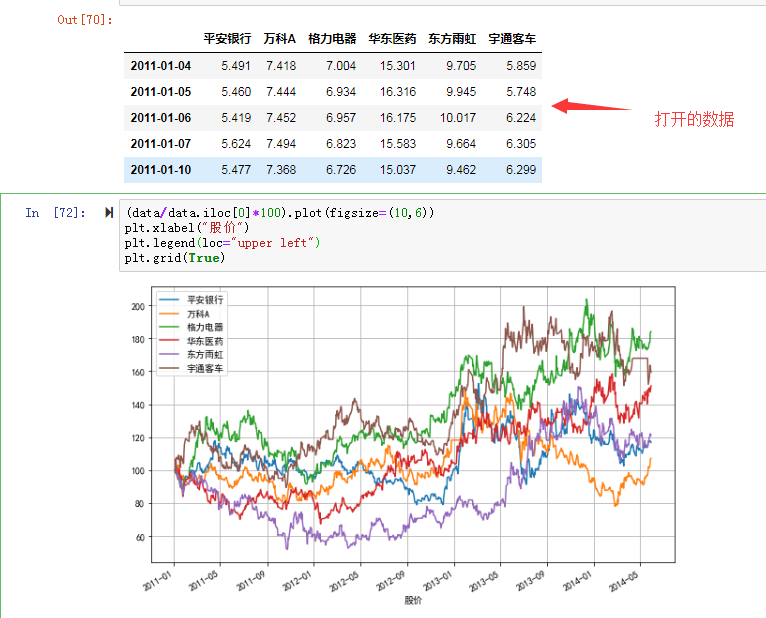
Task: Select the 万科A column header
Action: point(279,39)
